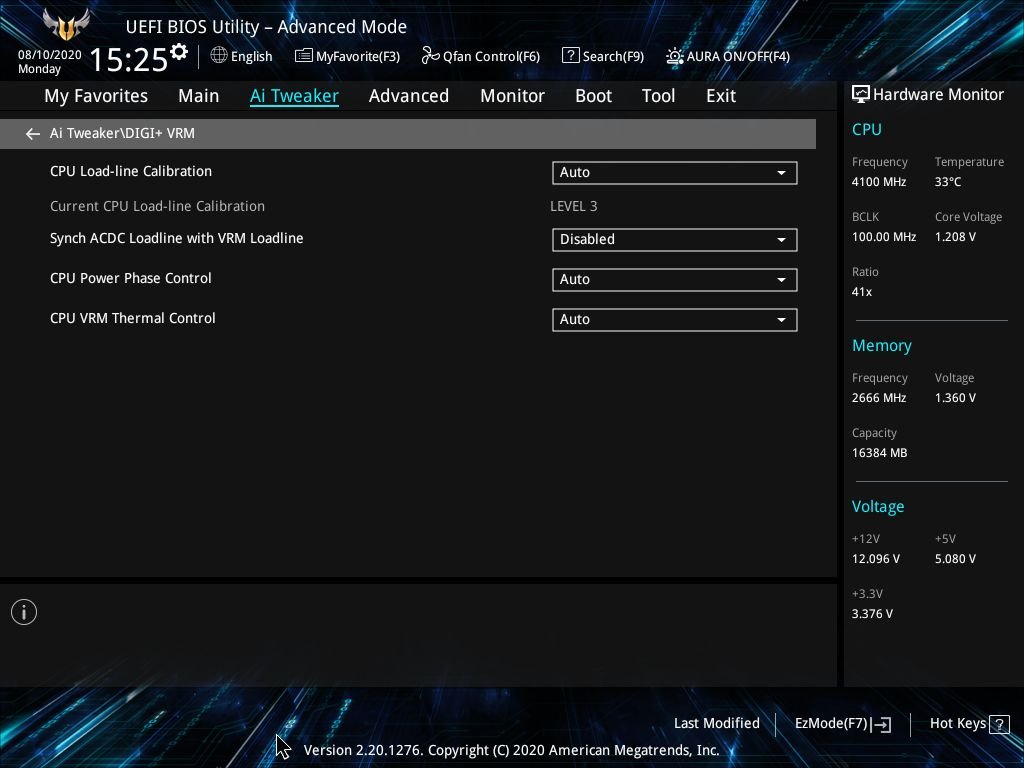The height and width of the screenshot is (768, 1024).
Task: Switch to Main tab
Action: (199, 96)
